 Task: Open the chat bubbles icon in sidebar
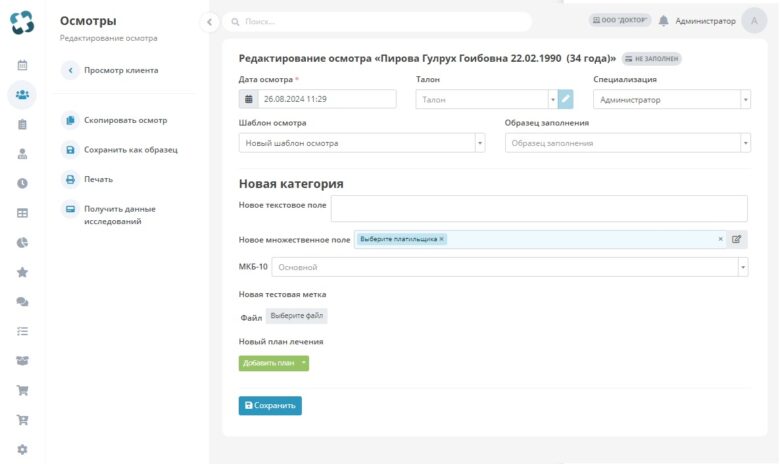pyautogui.click(x=22, y=302)
